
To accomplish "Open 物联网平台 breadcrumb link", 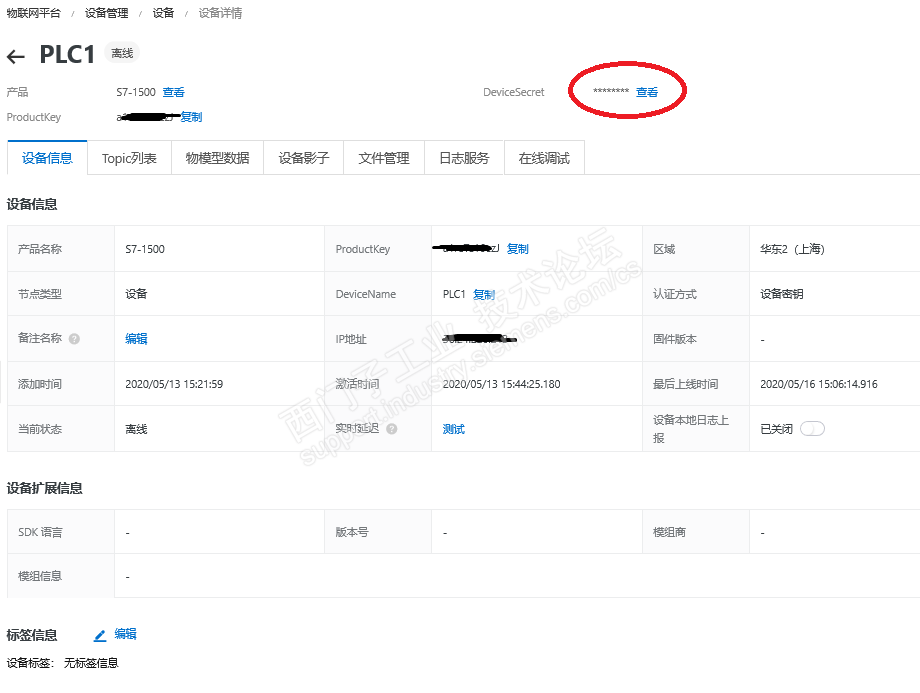I will tap(33, 13).
